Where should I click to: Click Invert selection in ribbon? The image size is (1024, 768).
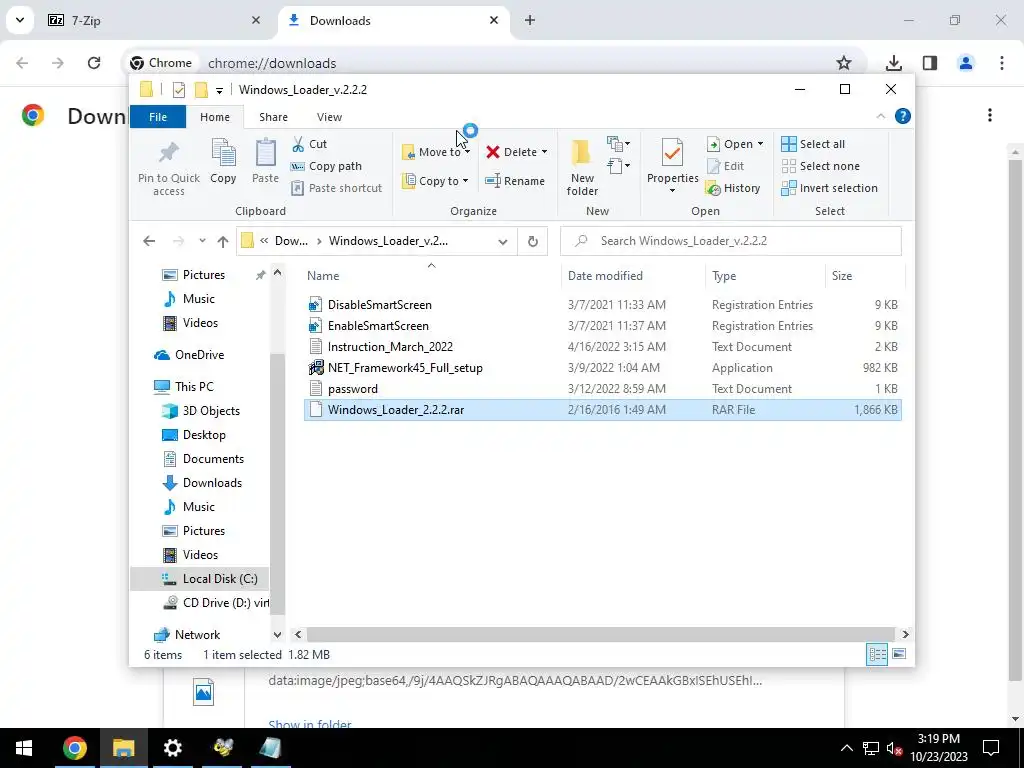tap(829, 188)
